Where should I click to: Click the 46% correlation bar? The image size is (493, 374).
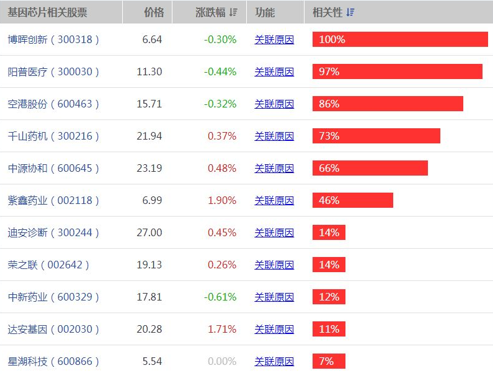point(353,200)
